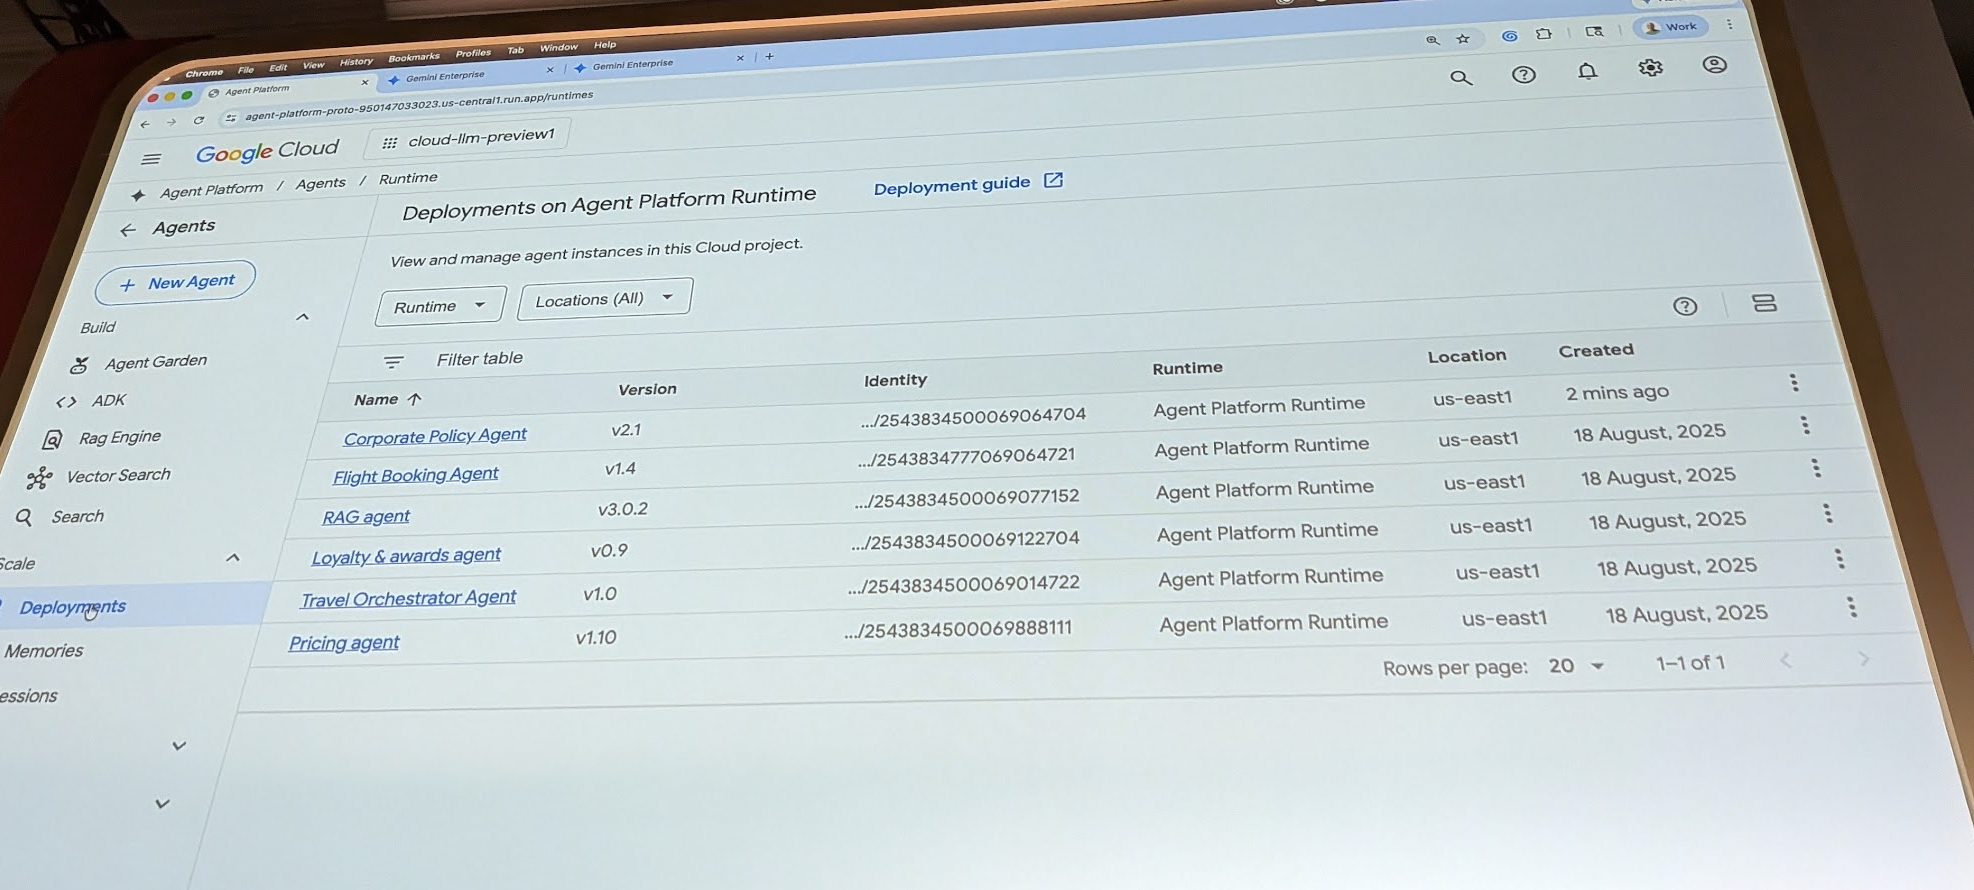Open the user account avatar icon
Image resolution: width=1974 pixels, height=890 pixels.
coord(1714,65)
